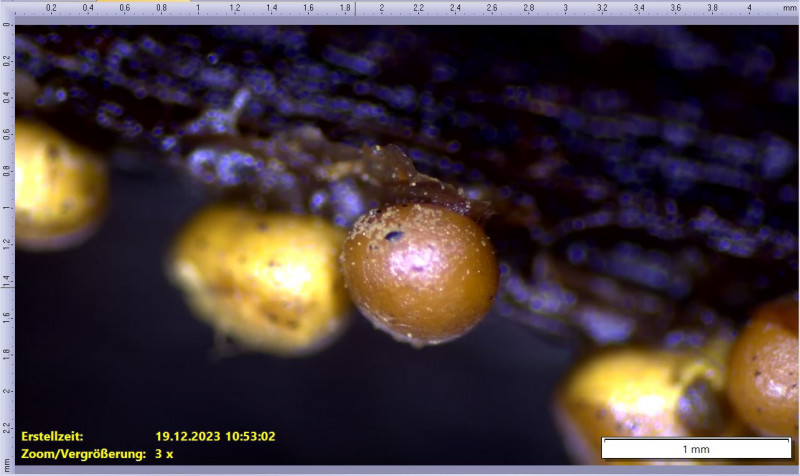Click the Erstellzeit label text

coord(52,436)
